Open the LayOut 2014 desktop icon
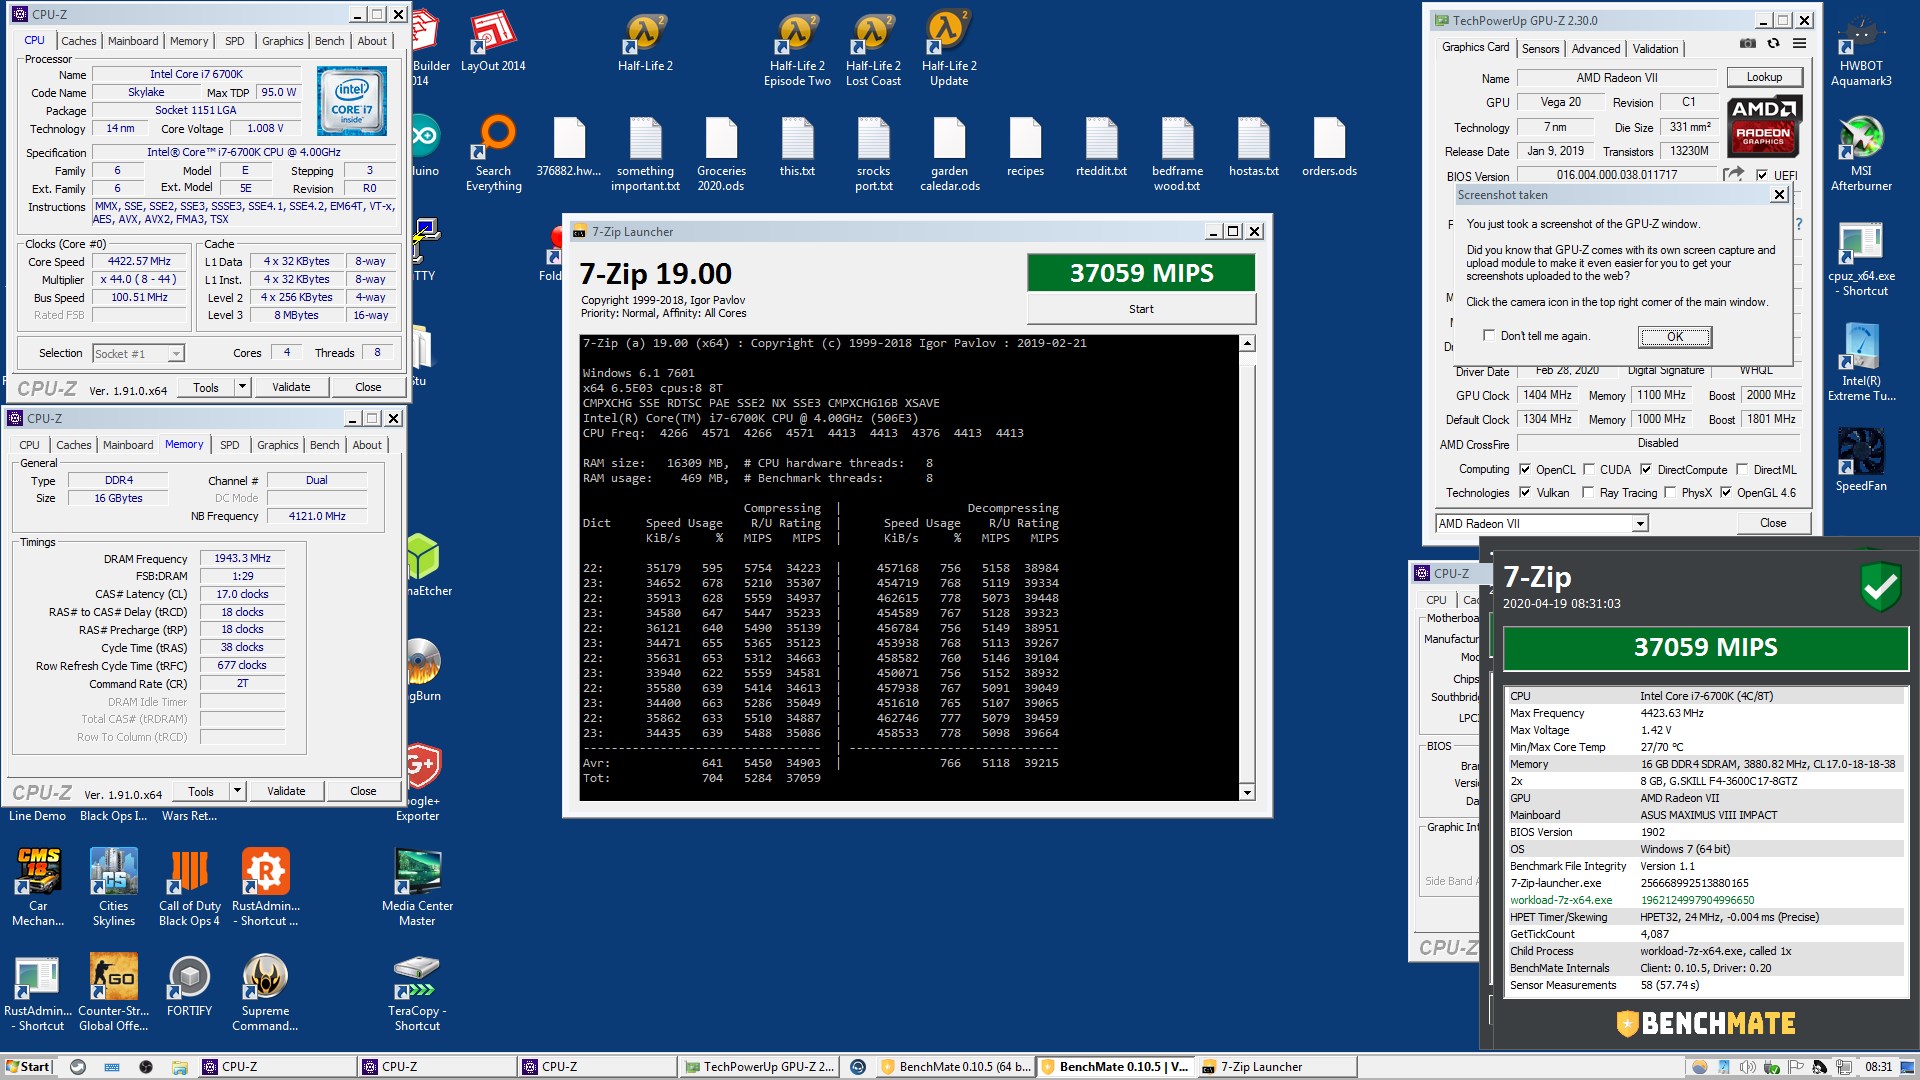This screenshot has width=1920, height=1080. (493, 42)
